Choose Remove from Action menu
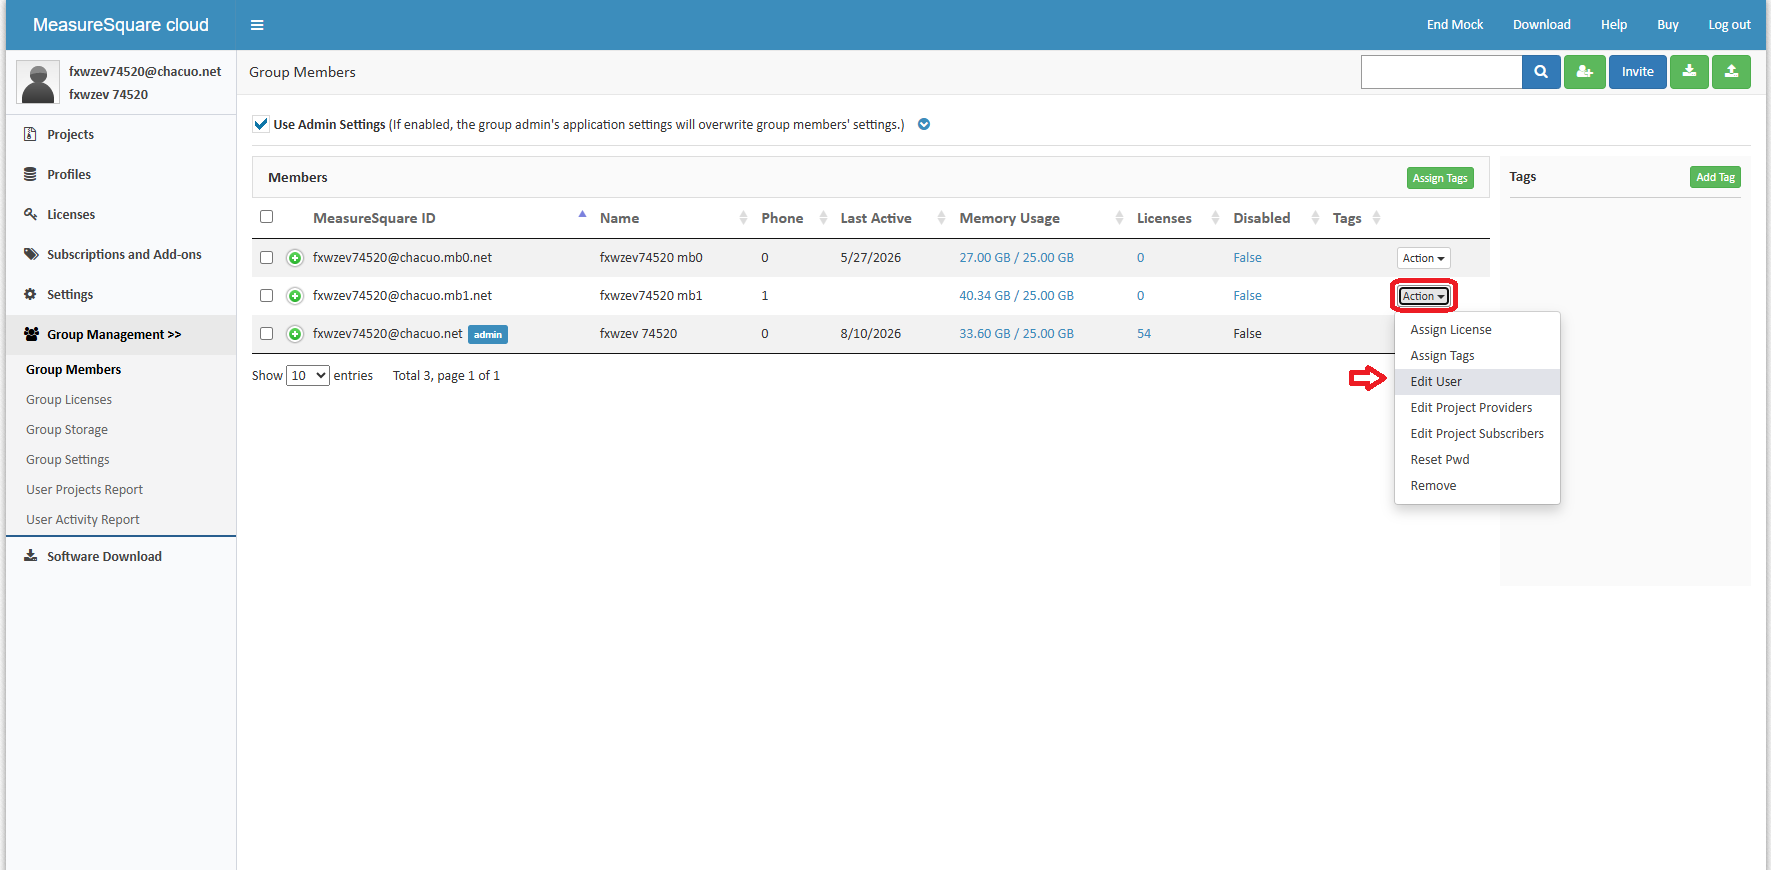Image resolution: width=1771 pixels, height=870 pixels. point(1477,486)
